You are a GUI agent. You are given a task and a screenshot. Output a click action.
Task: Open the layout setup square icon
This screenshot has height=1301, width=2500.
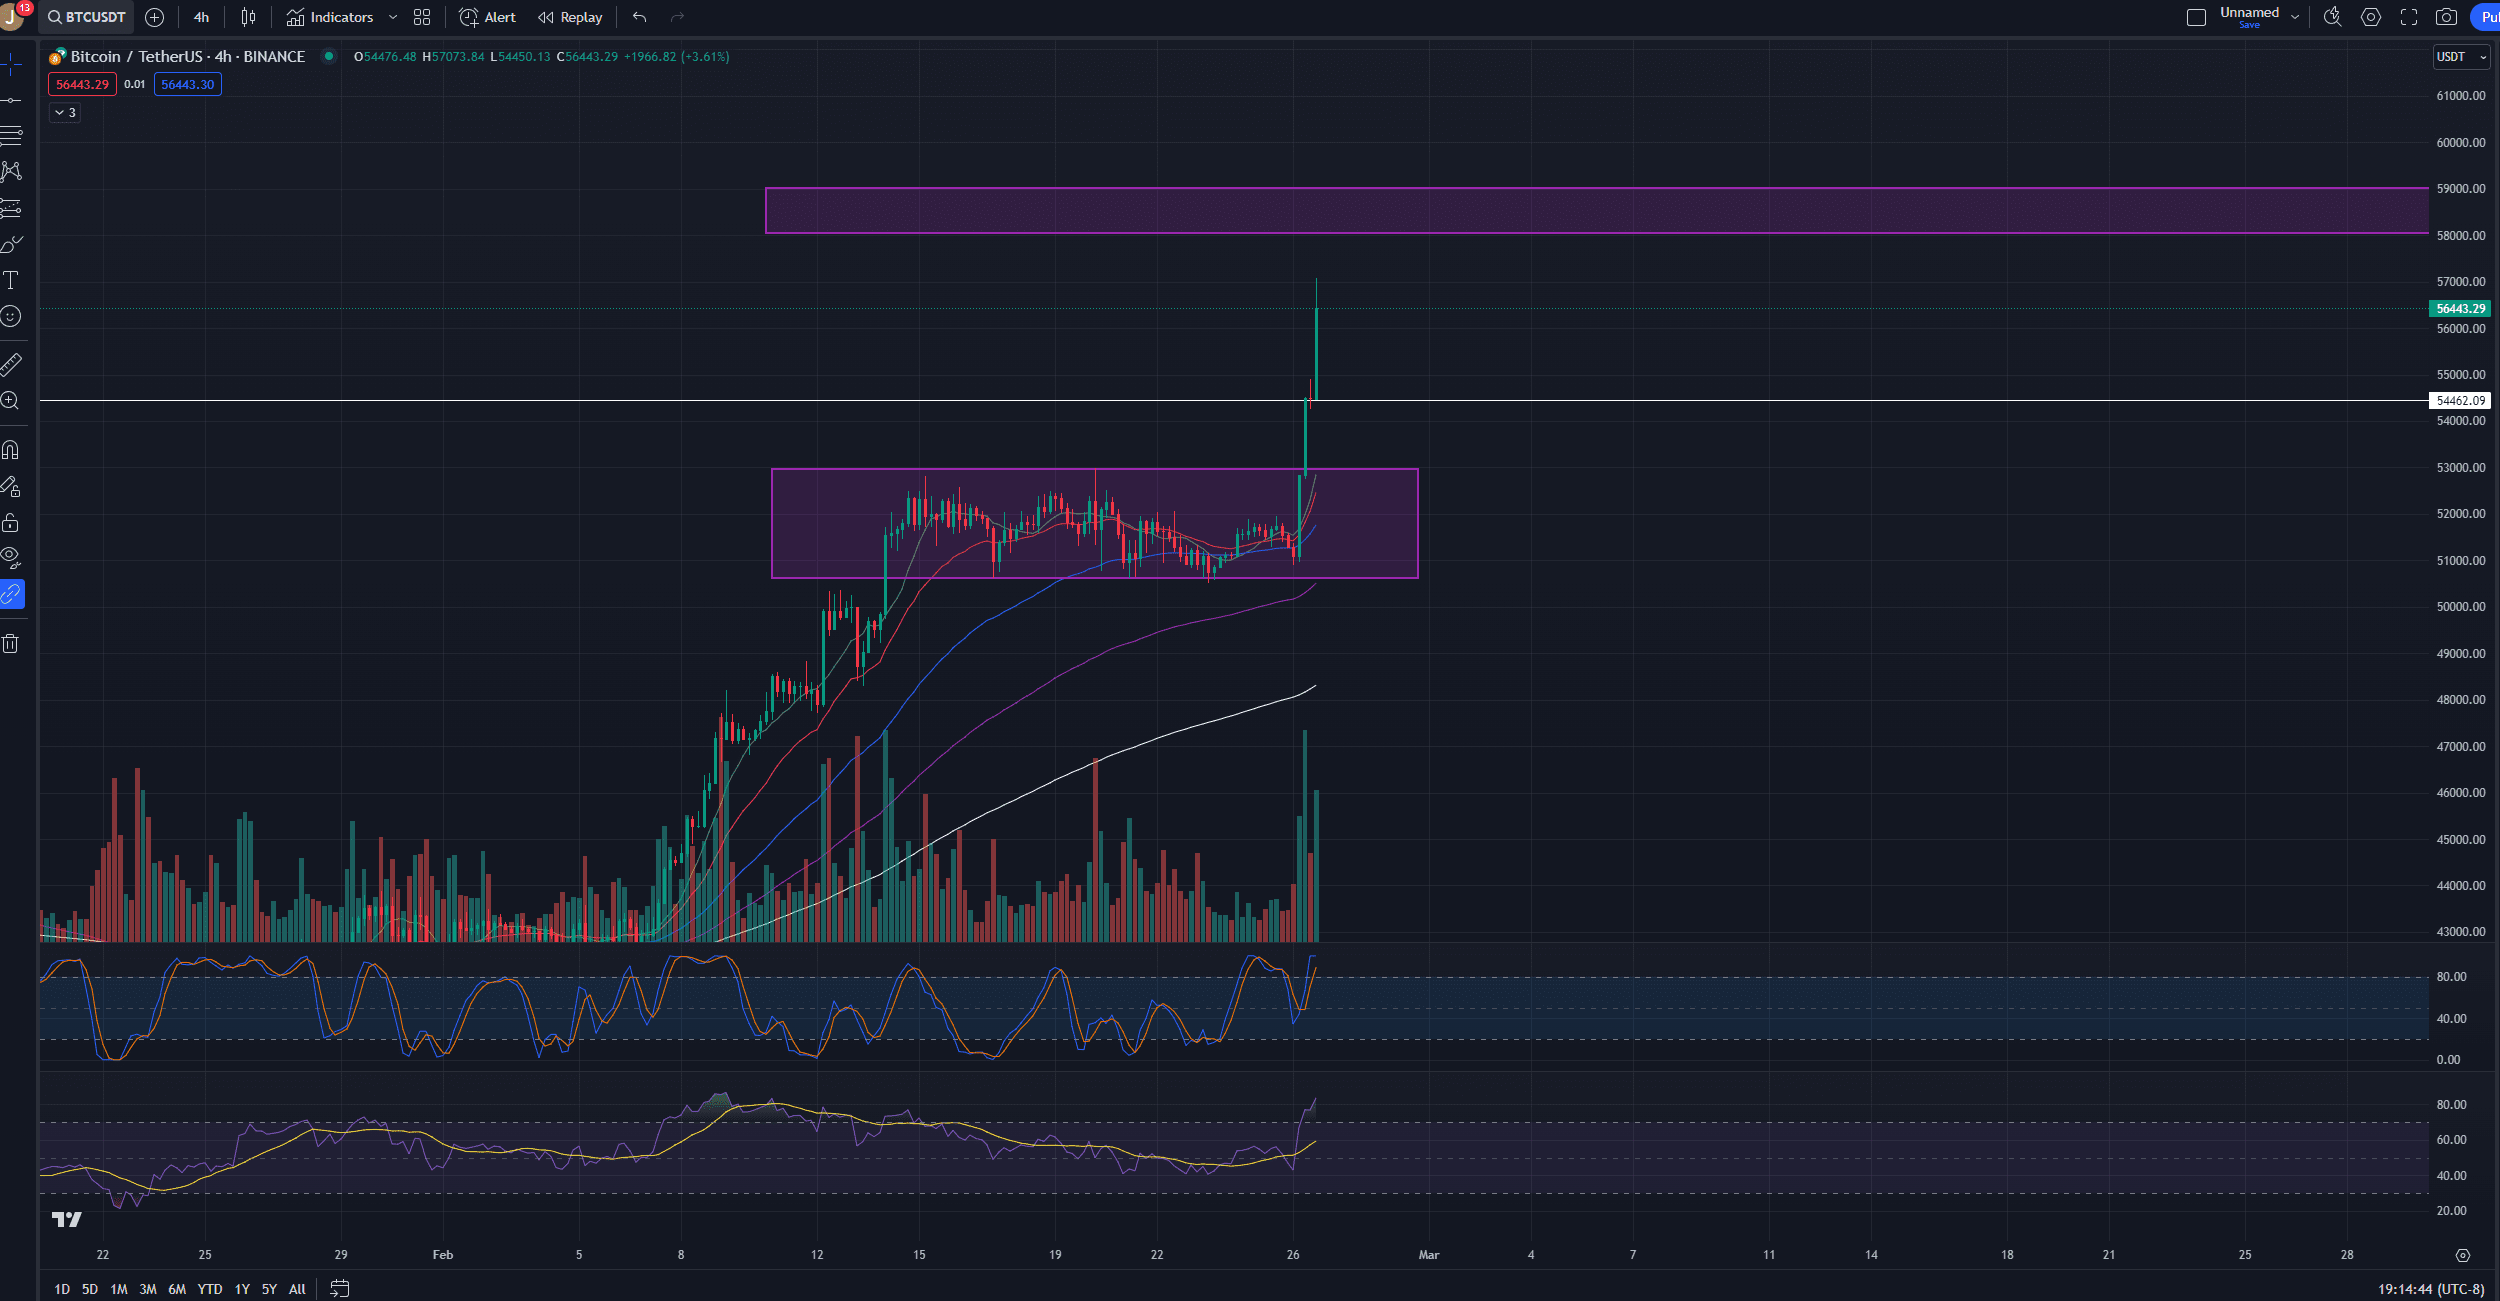2196,17
